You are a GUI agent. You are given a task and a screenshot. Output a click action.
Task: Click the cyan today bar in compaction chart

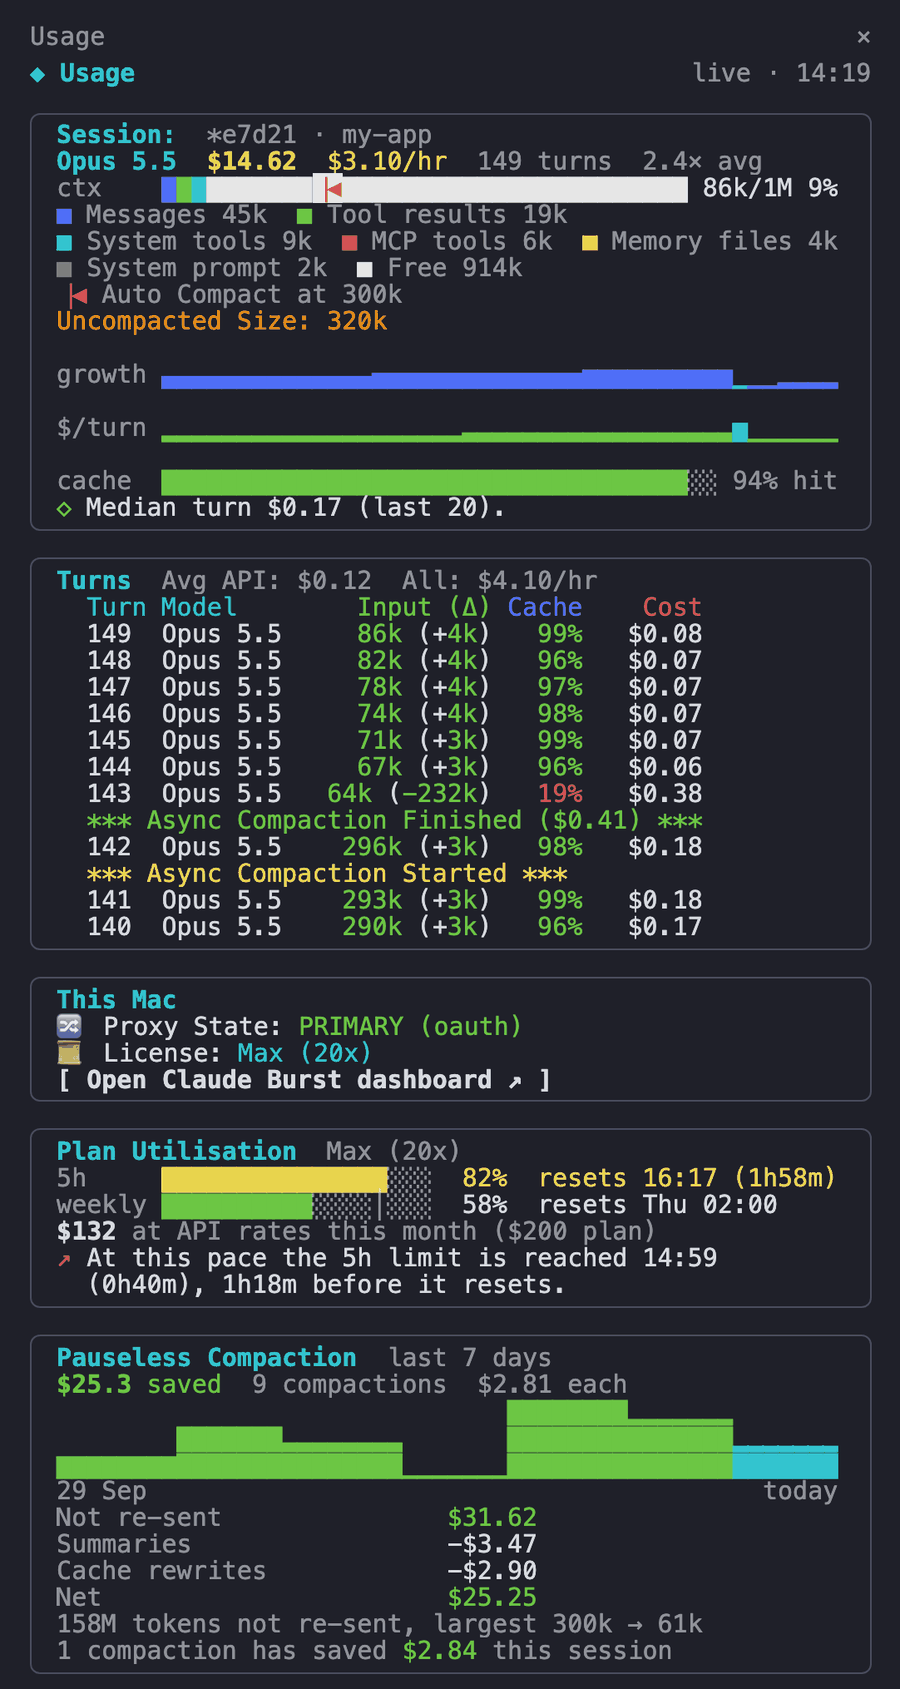click(x=785, y=1462)
